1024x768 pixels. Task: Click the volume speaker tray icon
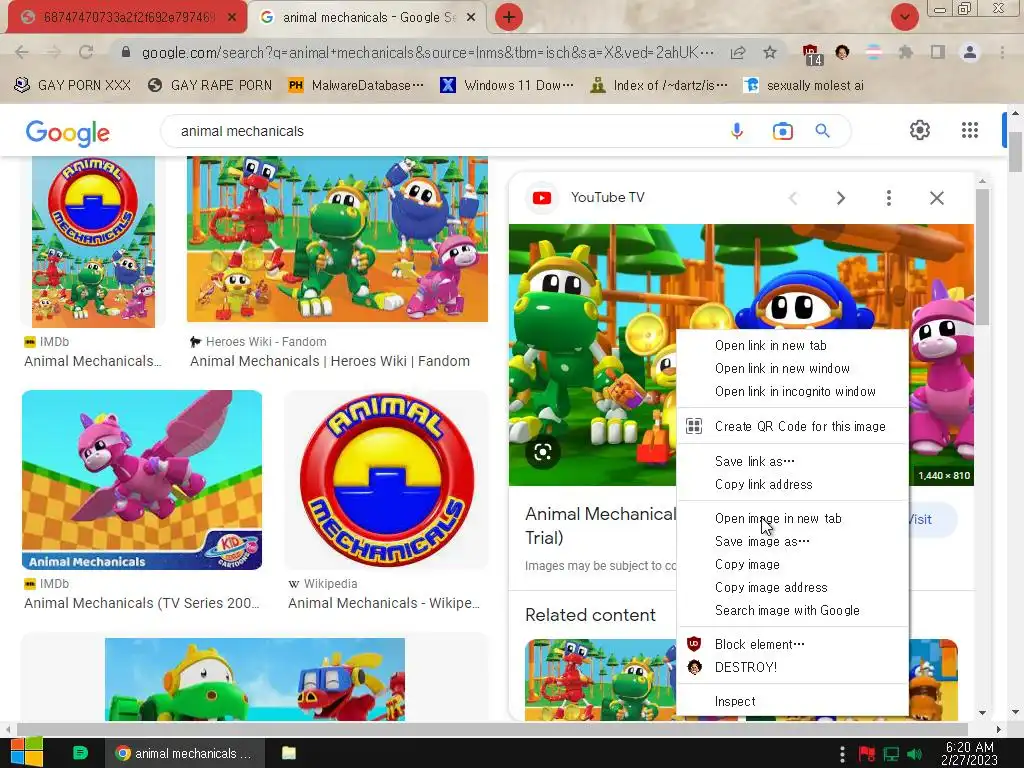915,754
